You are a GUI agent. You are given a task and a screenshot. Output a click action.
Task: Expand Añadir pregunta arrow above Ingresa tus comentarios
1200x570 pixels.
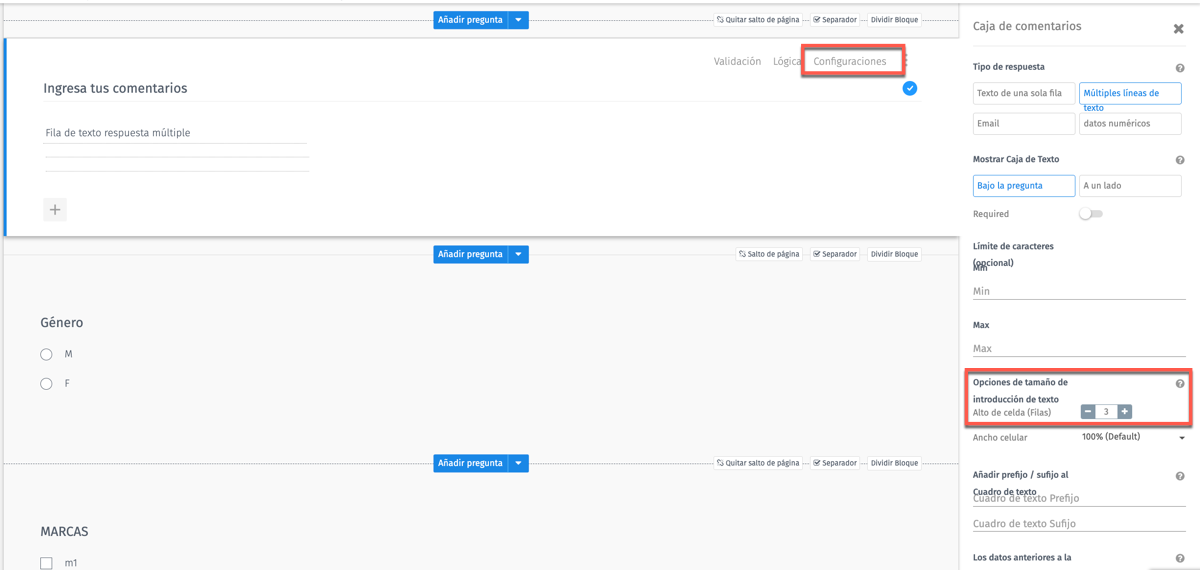click(x=518, y=19)
